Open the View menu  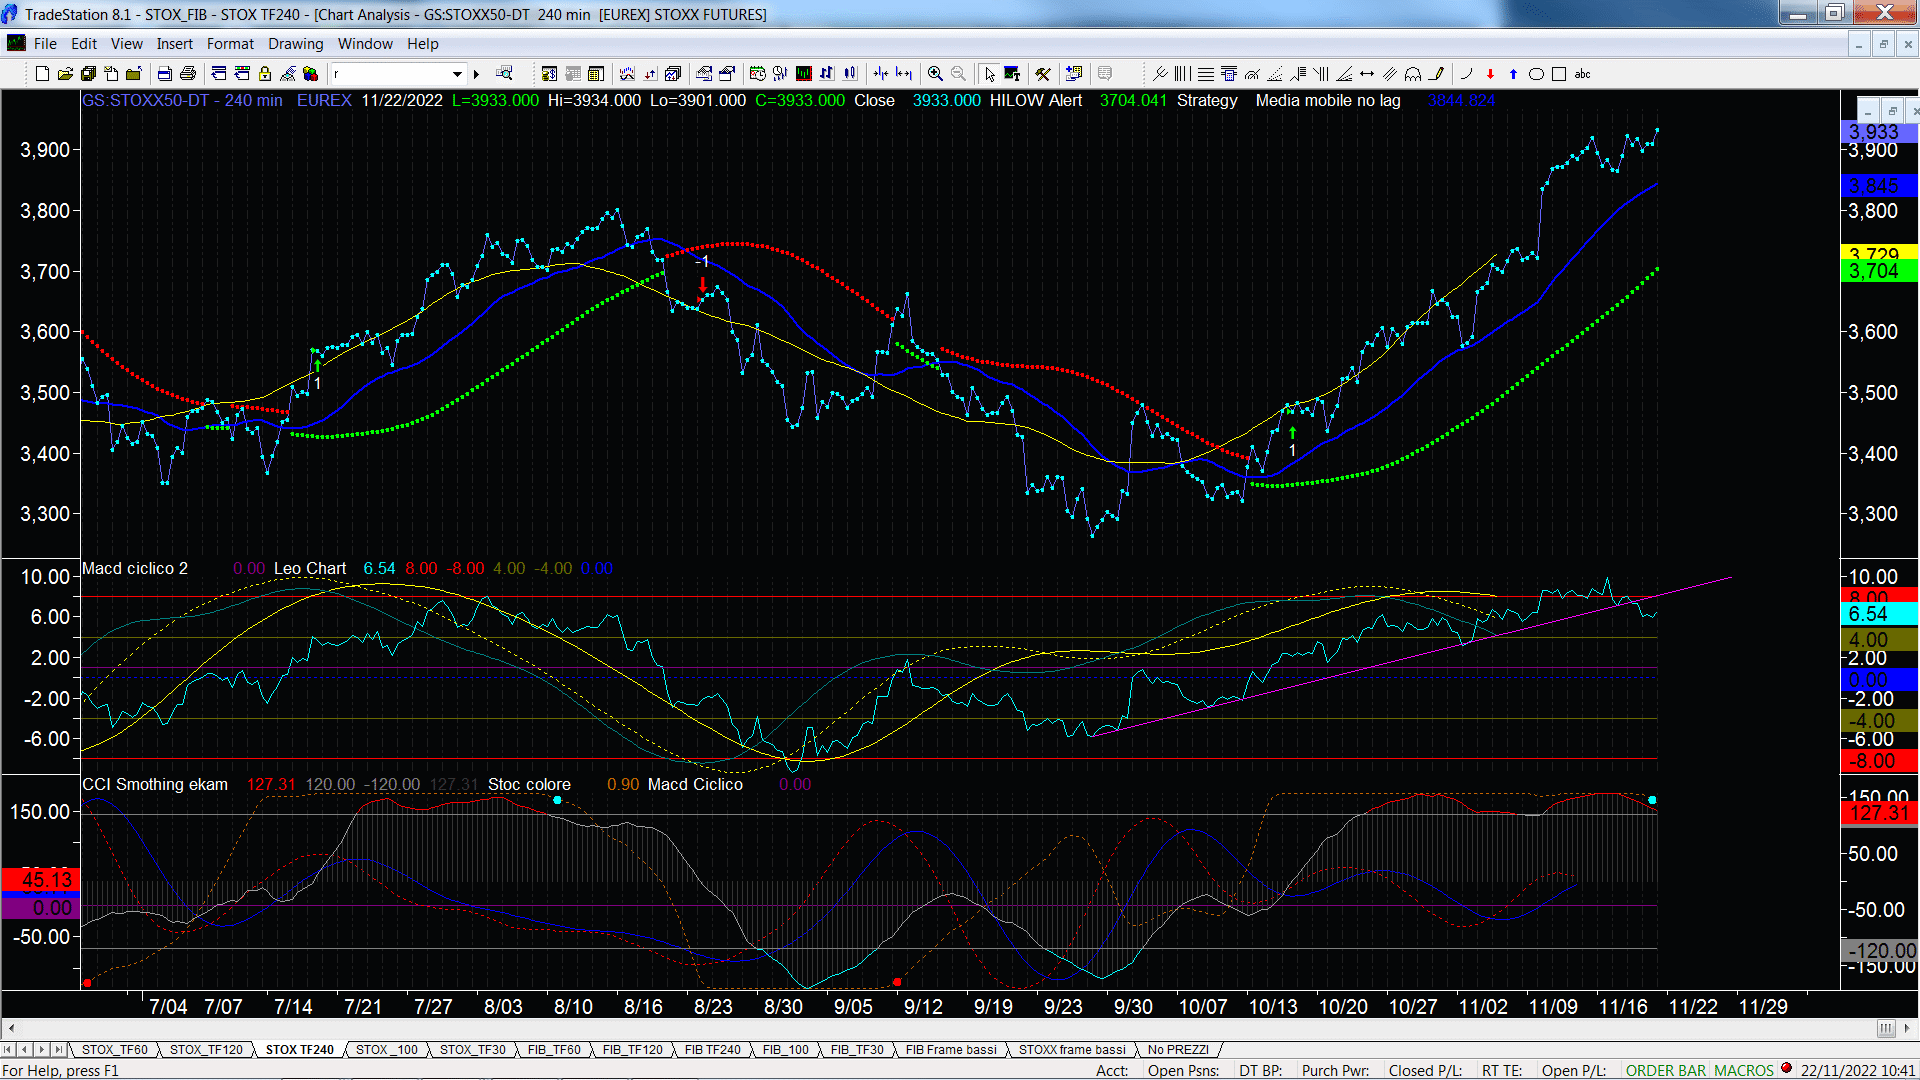tap(127, 44)
